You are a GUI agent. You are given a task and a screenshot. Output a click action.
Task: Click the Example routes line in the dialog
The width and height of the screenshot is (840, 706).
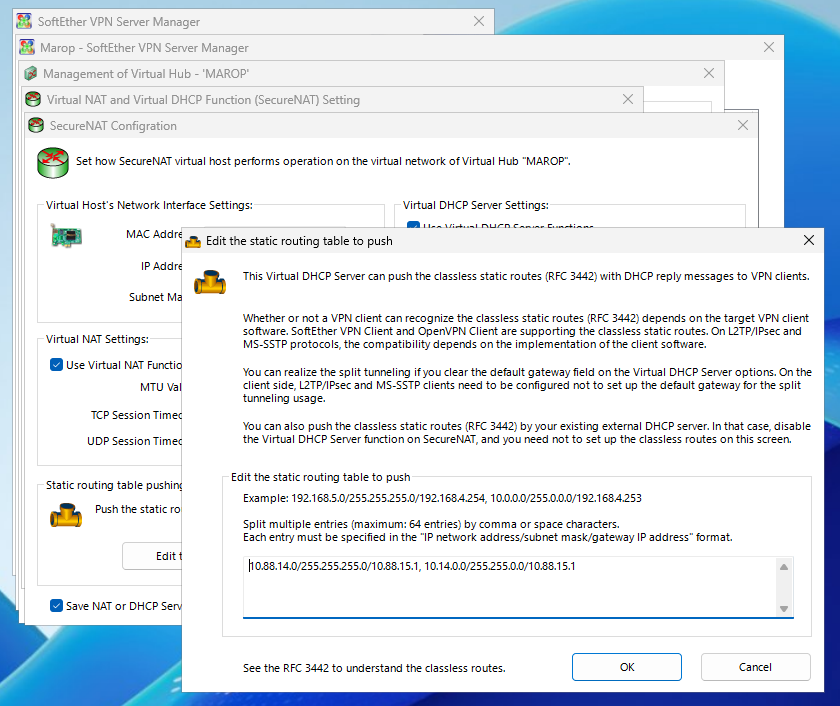click(442, 498)
